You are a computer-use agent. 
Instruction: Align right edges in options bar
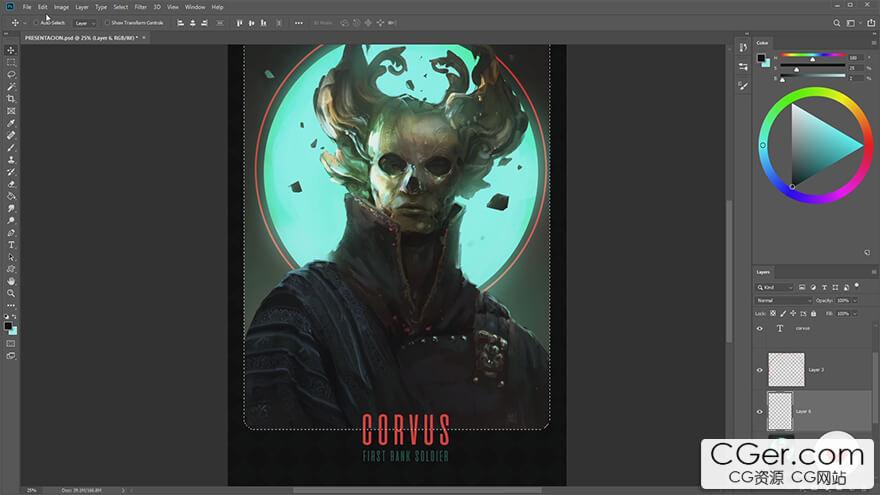pyautogui.click(x=204, y=23)
